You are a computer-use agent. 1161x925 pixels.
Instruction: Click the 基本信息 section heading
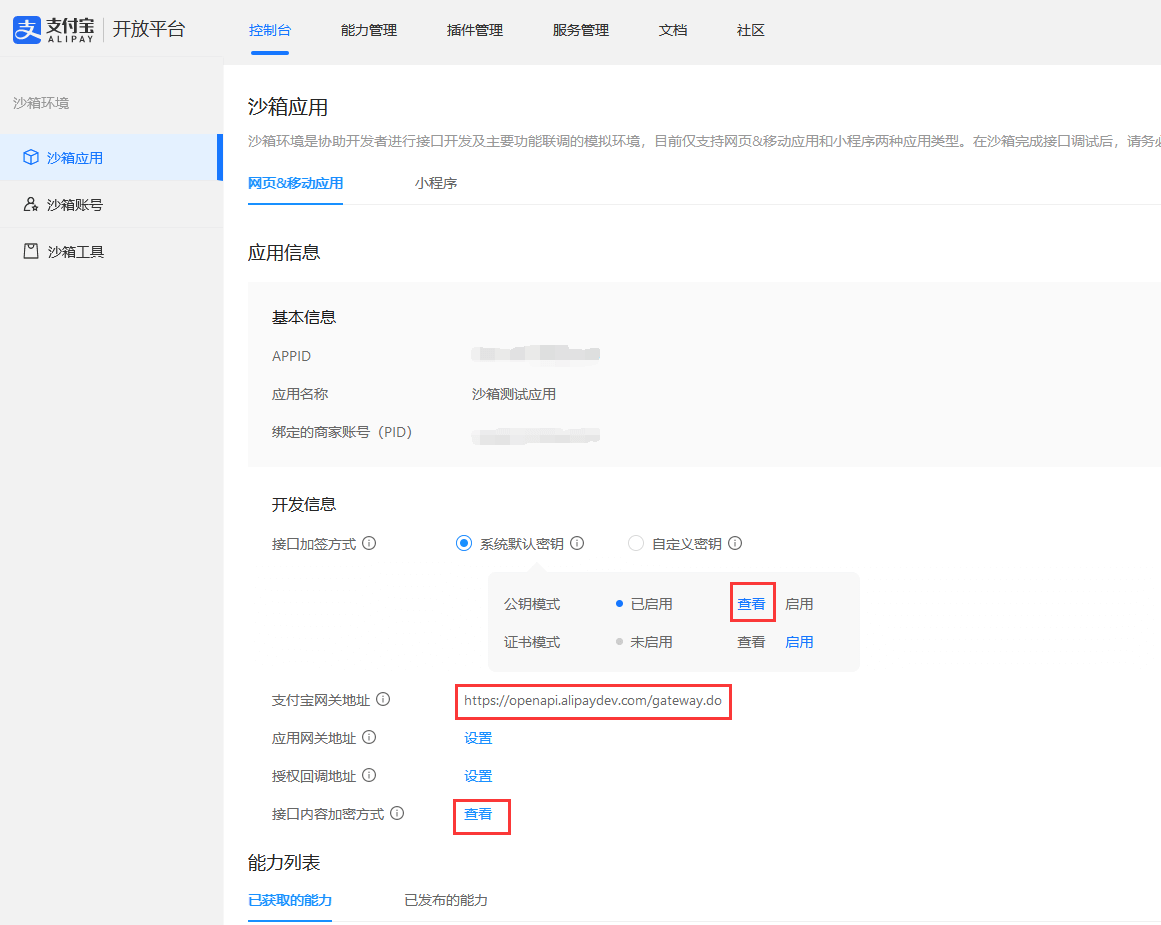(304, 317)
